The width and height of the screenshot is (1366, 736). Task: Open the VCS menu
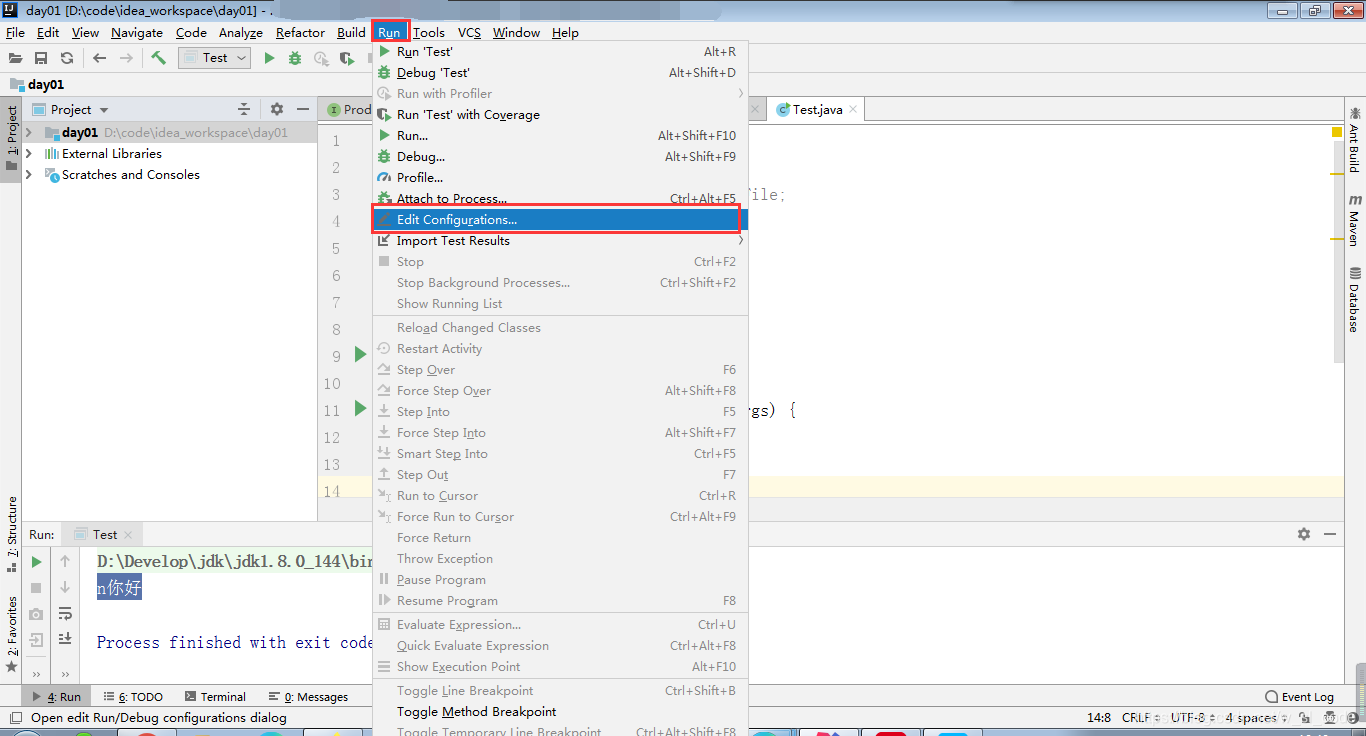[x=470, y=32]
